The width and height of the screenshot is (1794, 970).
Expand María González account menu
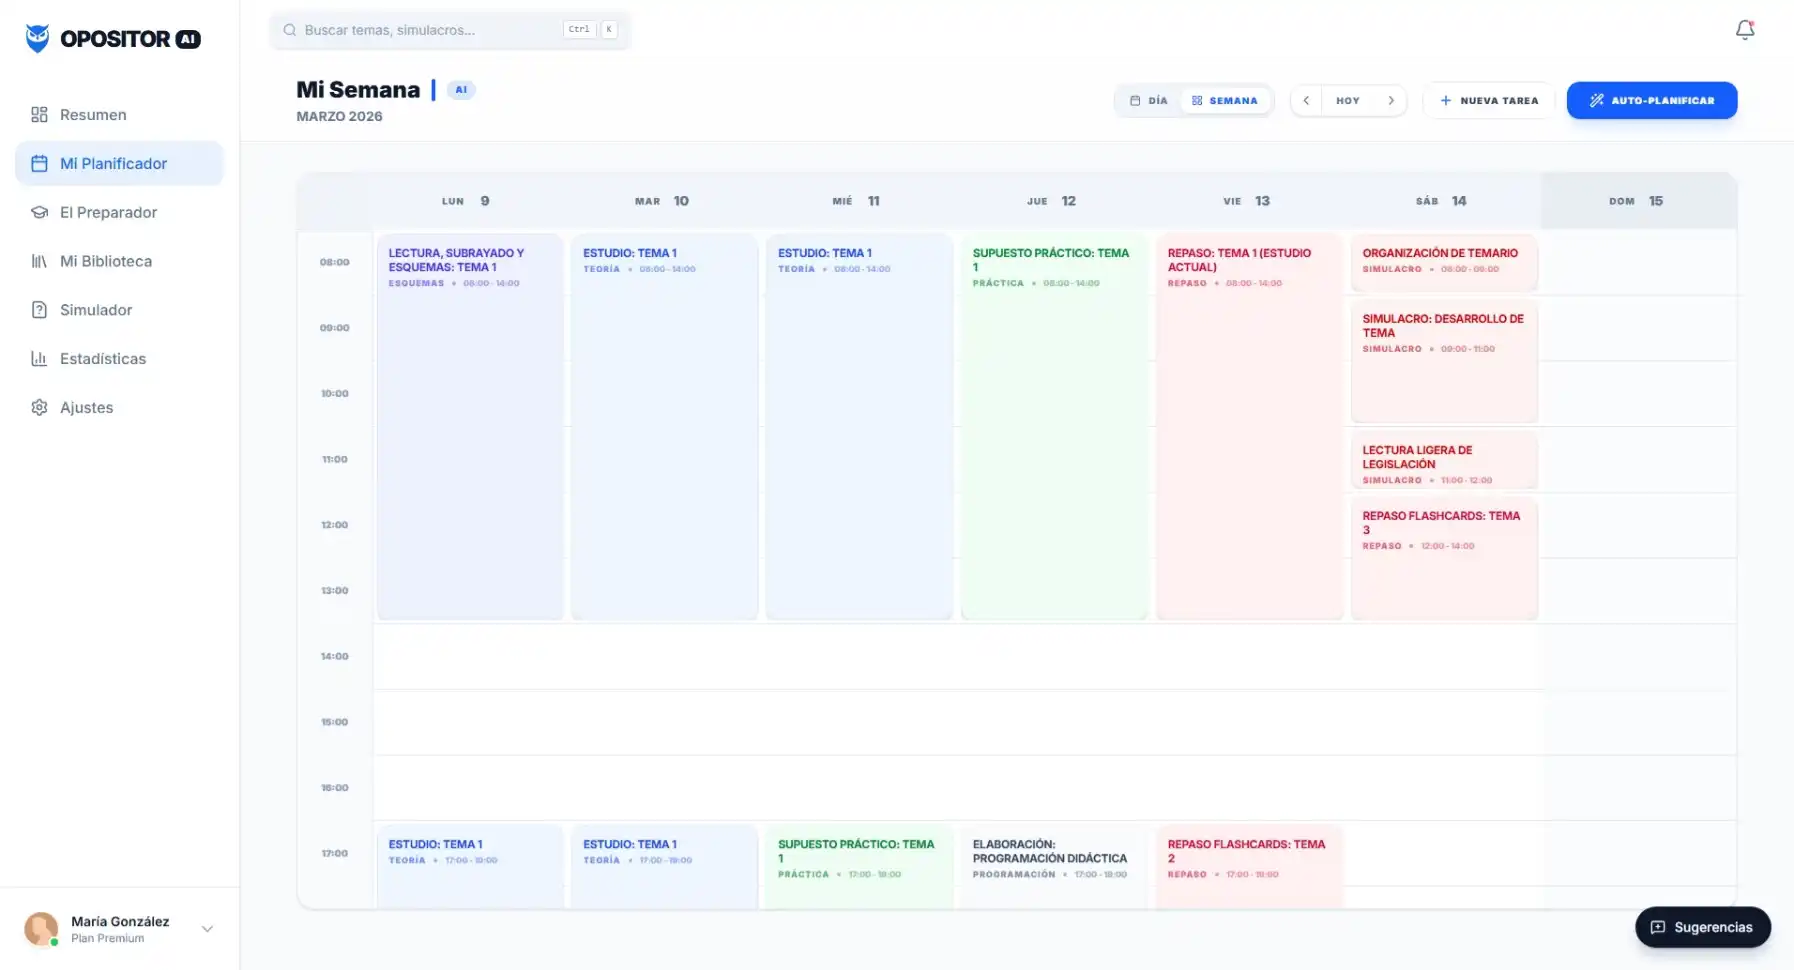(x=207, y=929)
